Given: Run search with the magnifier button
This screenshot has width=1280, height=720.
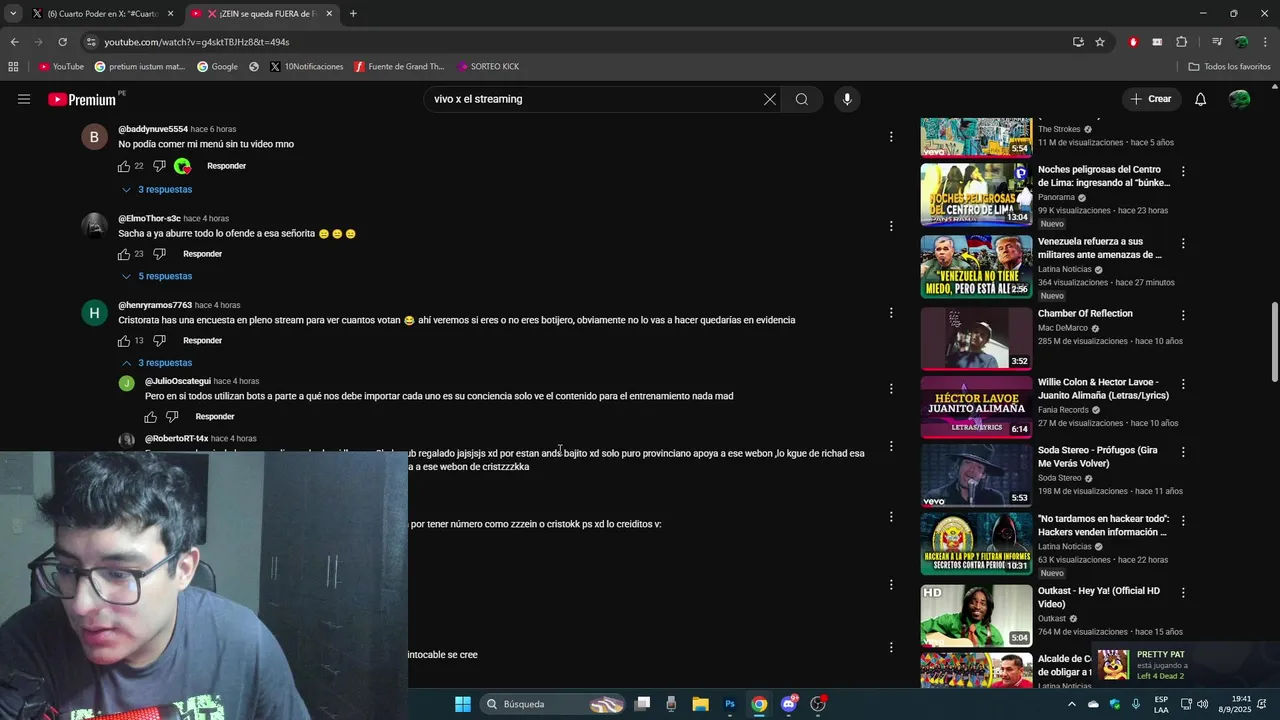Looking at the screenshot, I should [802, 99].
